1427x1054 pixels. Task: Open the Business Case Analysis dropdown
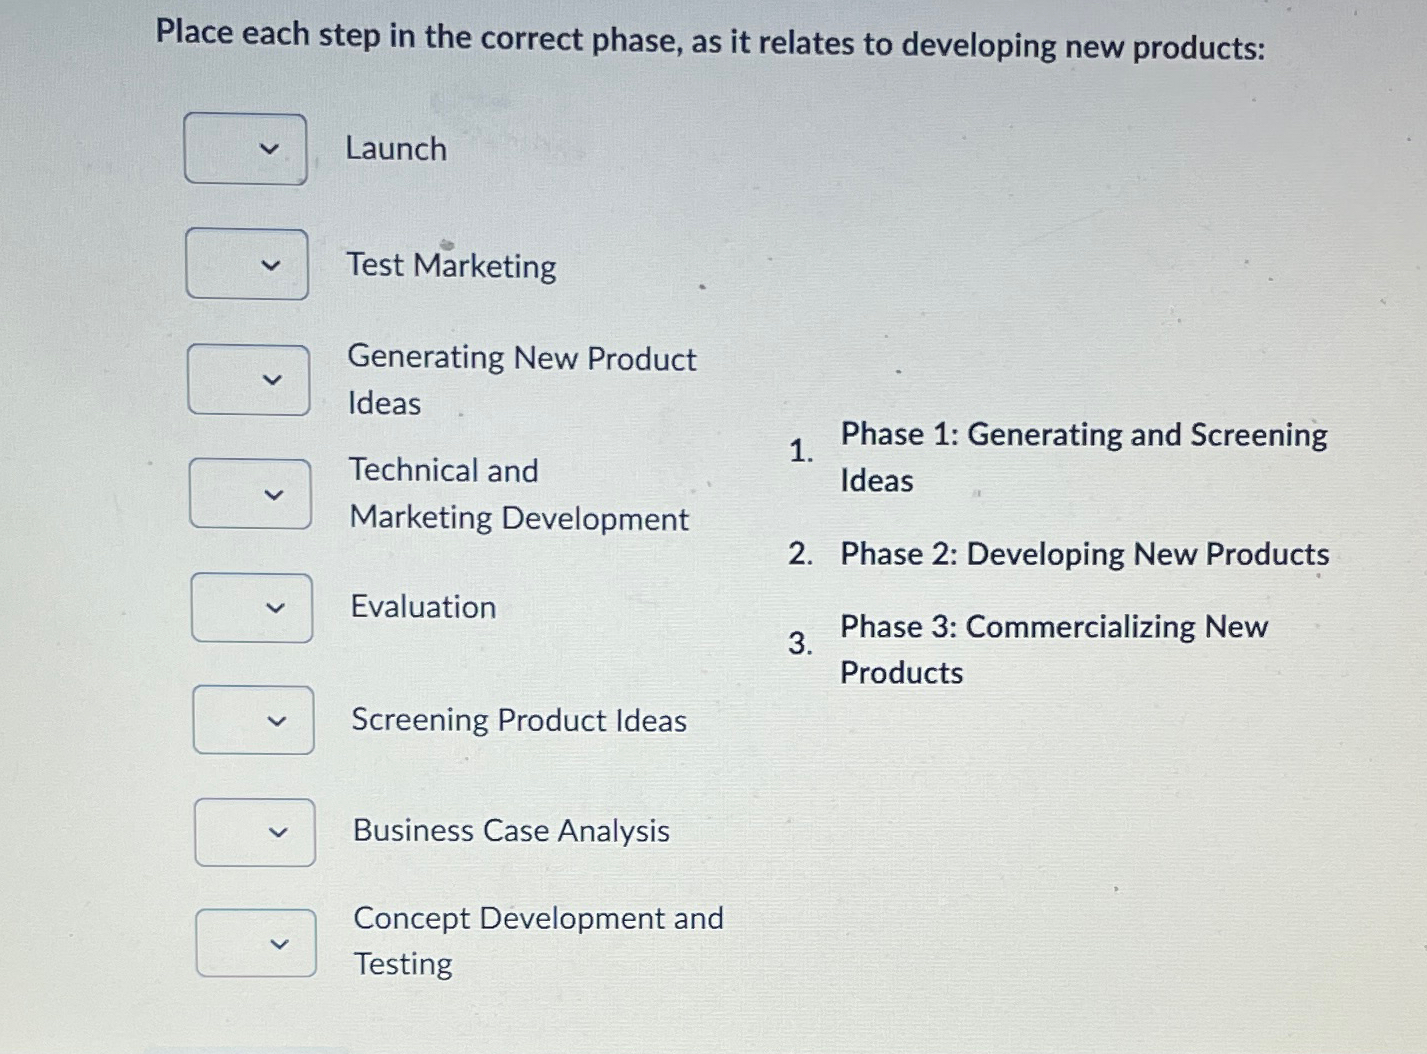point(255,832)
